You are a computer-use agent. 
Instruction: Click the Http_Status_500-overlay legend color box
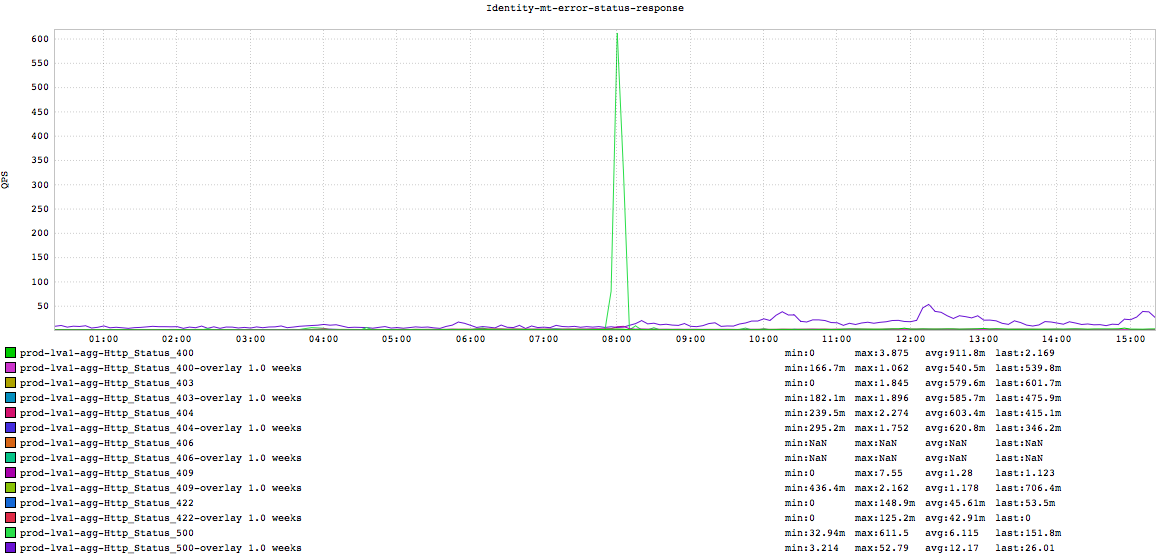point(11,548)
